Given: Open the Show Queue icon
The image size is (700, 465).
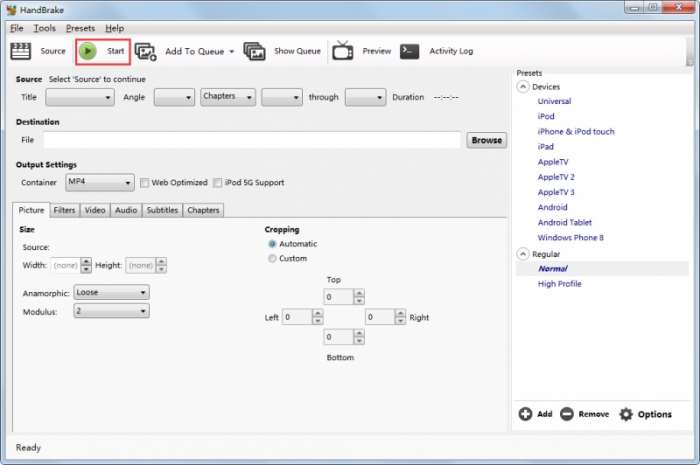Looking at the screenshot, I should click(254, 51).
